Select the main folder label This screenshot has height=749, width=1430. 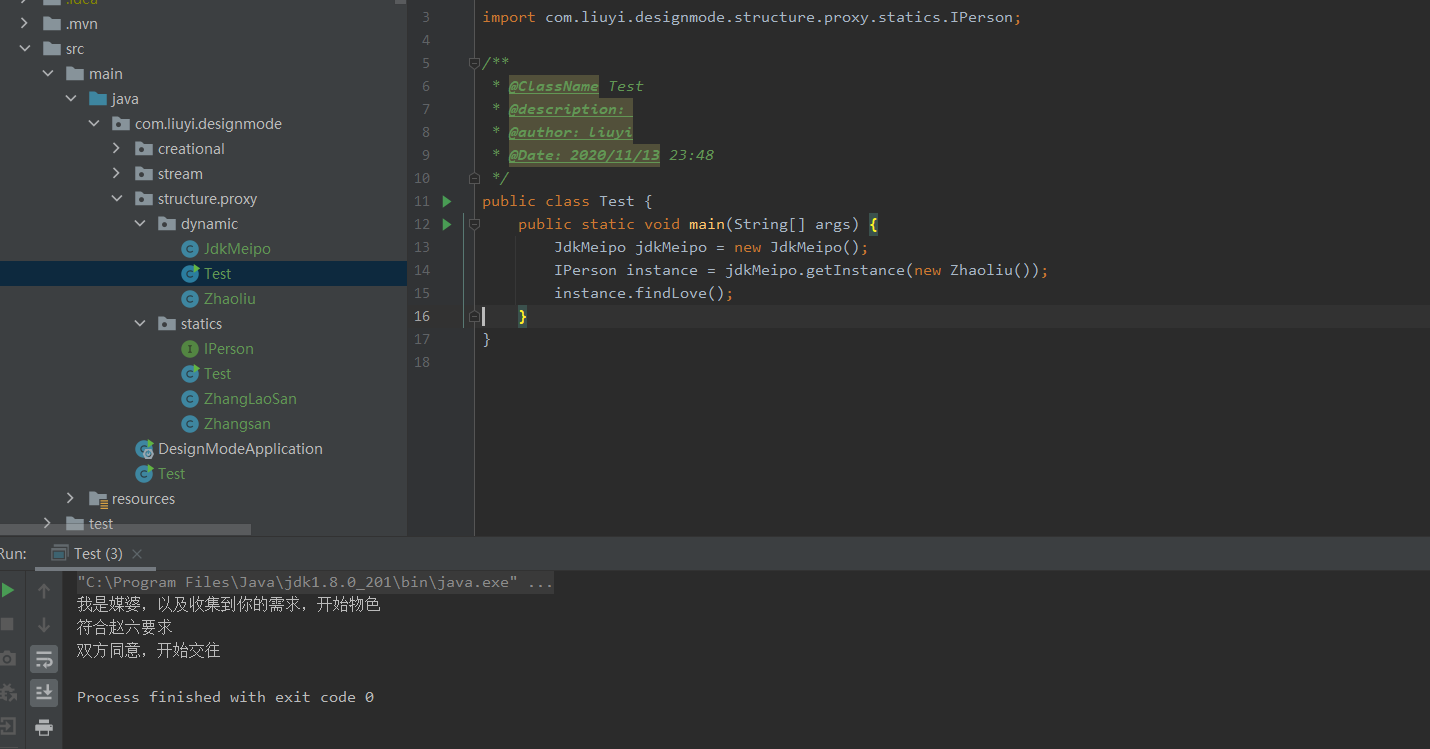pos(105,74)
